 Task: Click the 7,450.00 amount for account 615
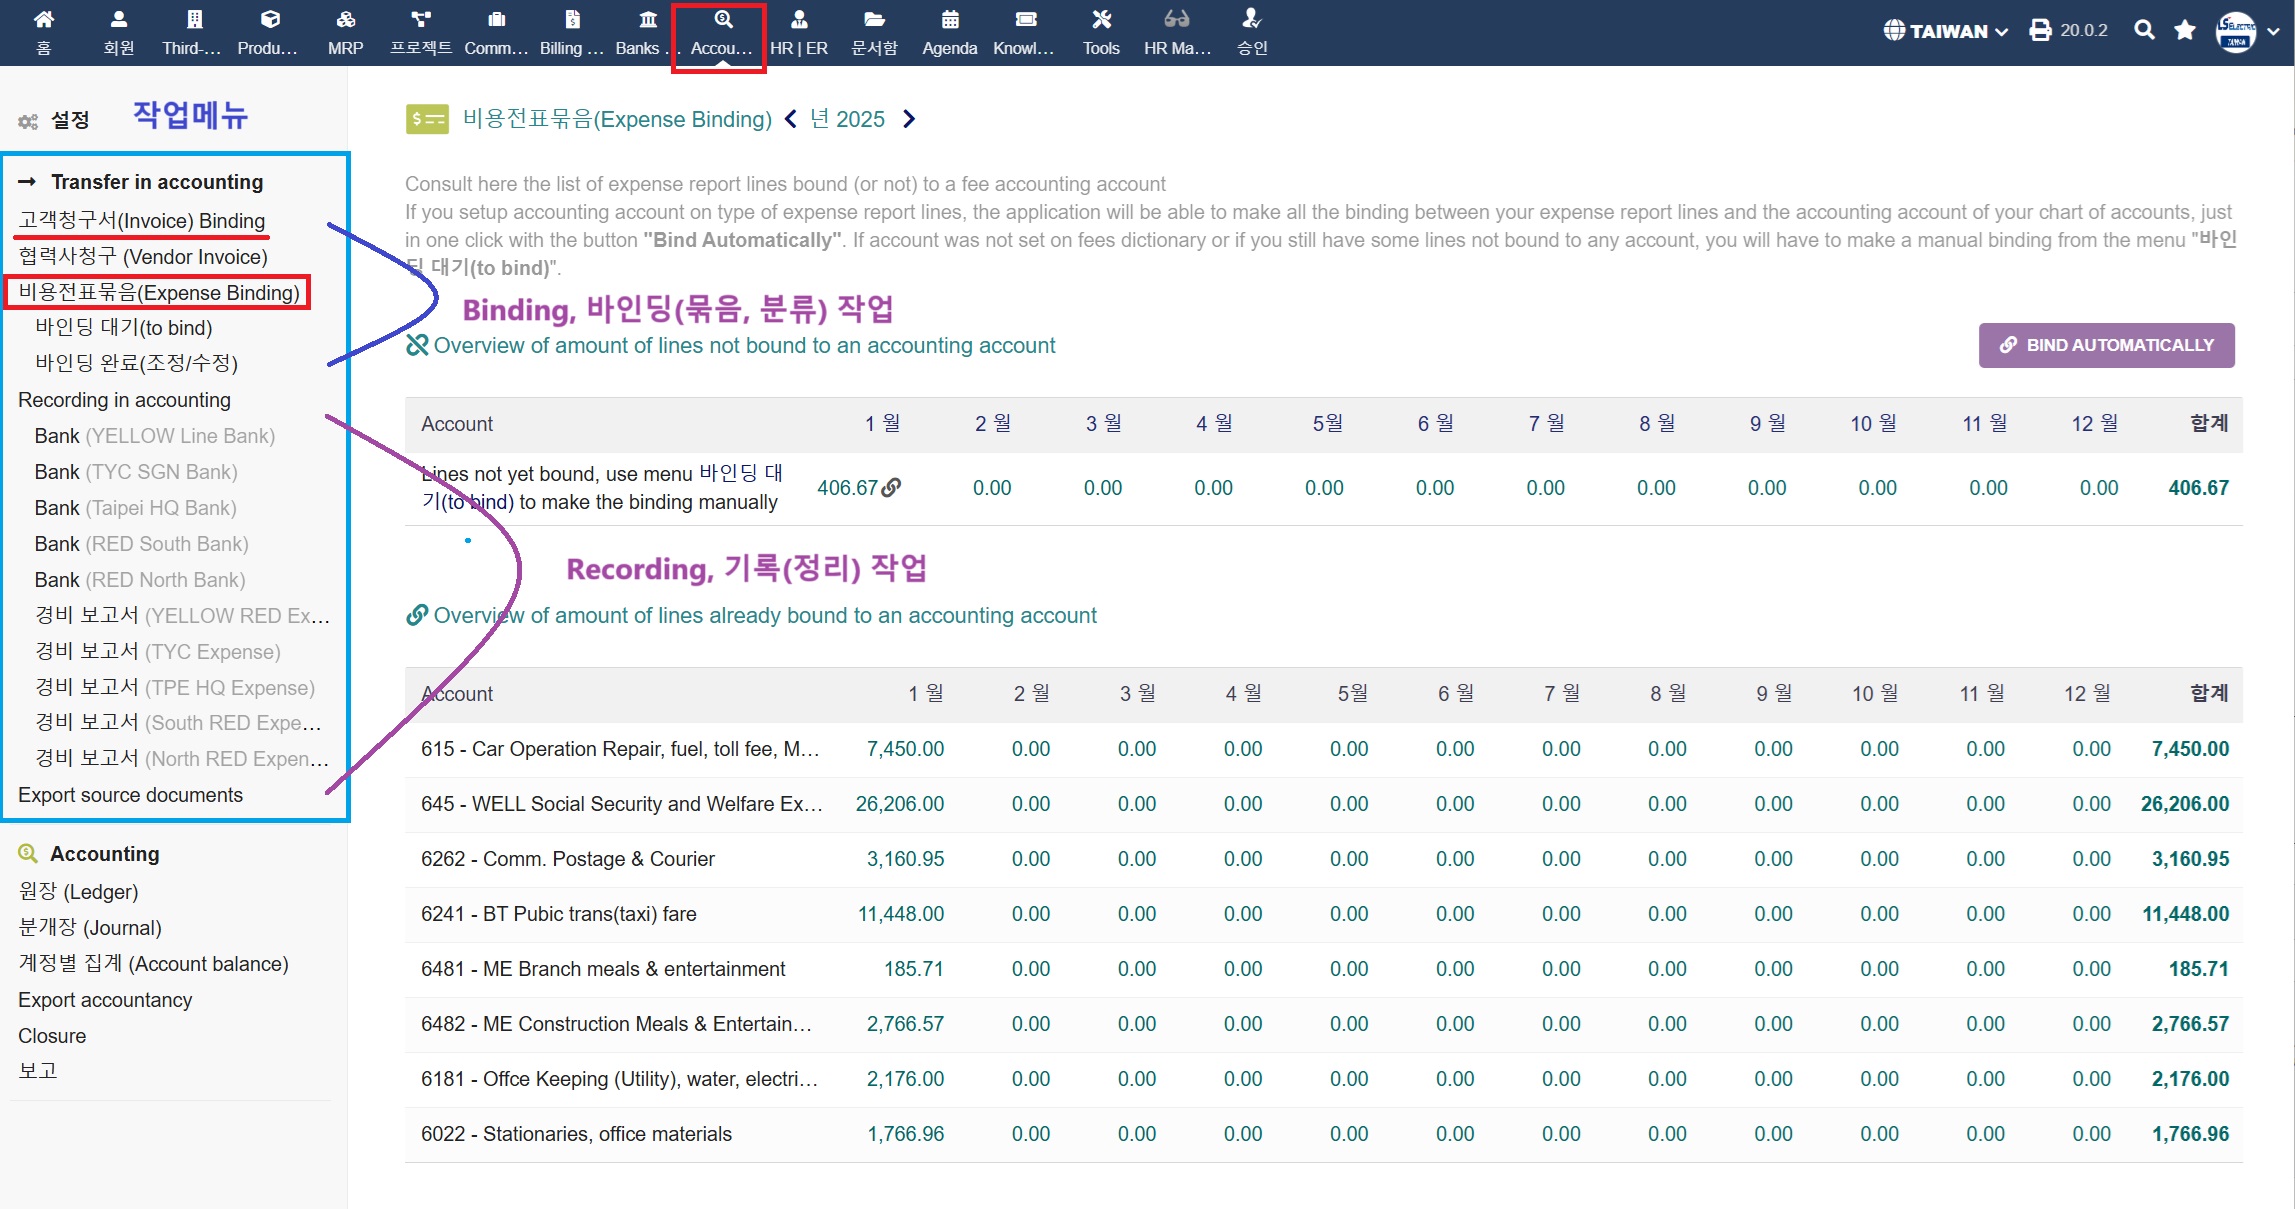point(904,749)
